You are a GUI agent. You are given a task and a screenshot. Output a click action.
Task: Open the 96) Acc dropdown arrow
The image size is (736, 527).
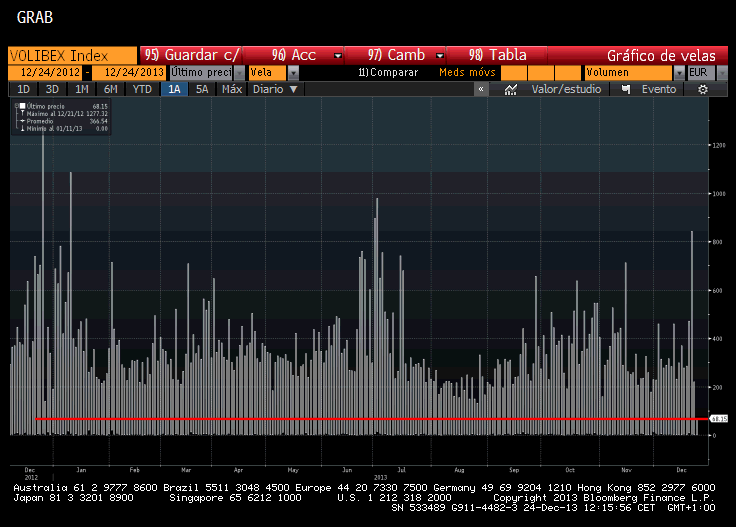pos(337,55)
